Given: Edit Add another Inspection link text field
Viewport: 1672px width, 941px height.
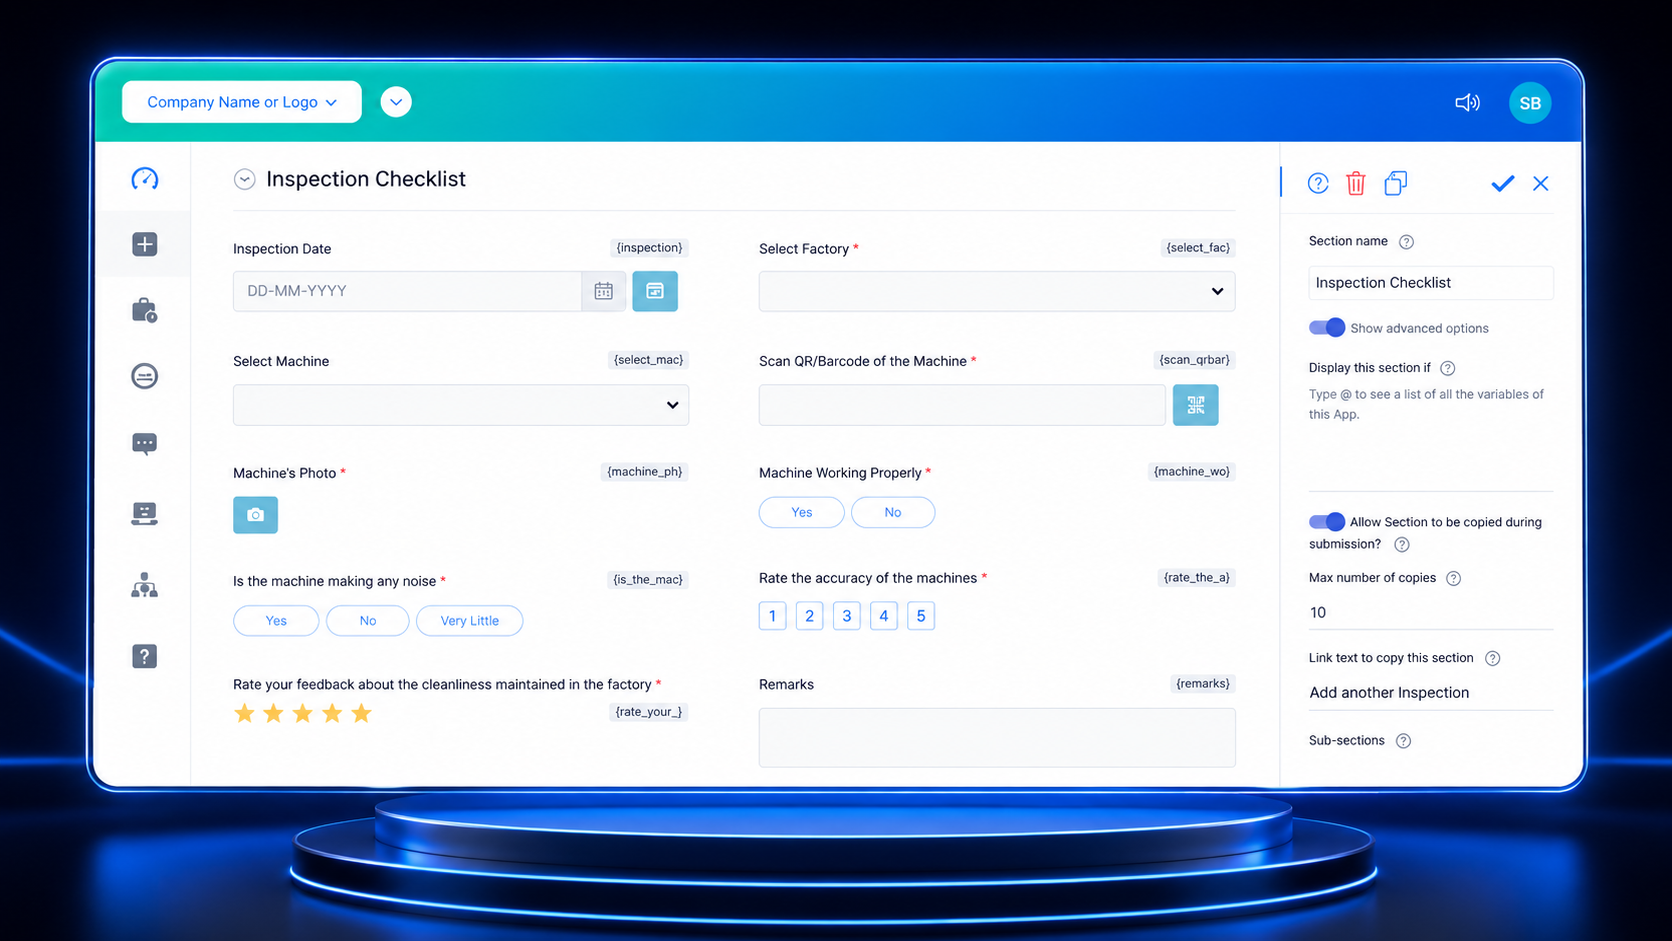Looking at the screenshot, I should click(1431, 693).
